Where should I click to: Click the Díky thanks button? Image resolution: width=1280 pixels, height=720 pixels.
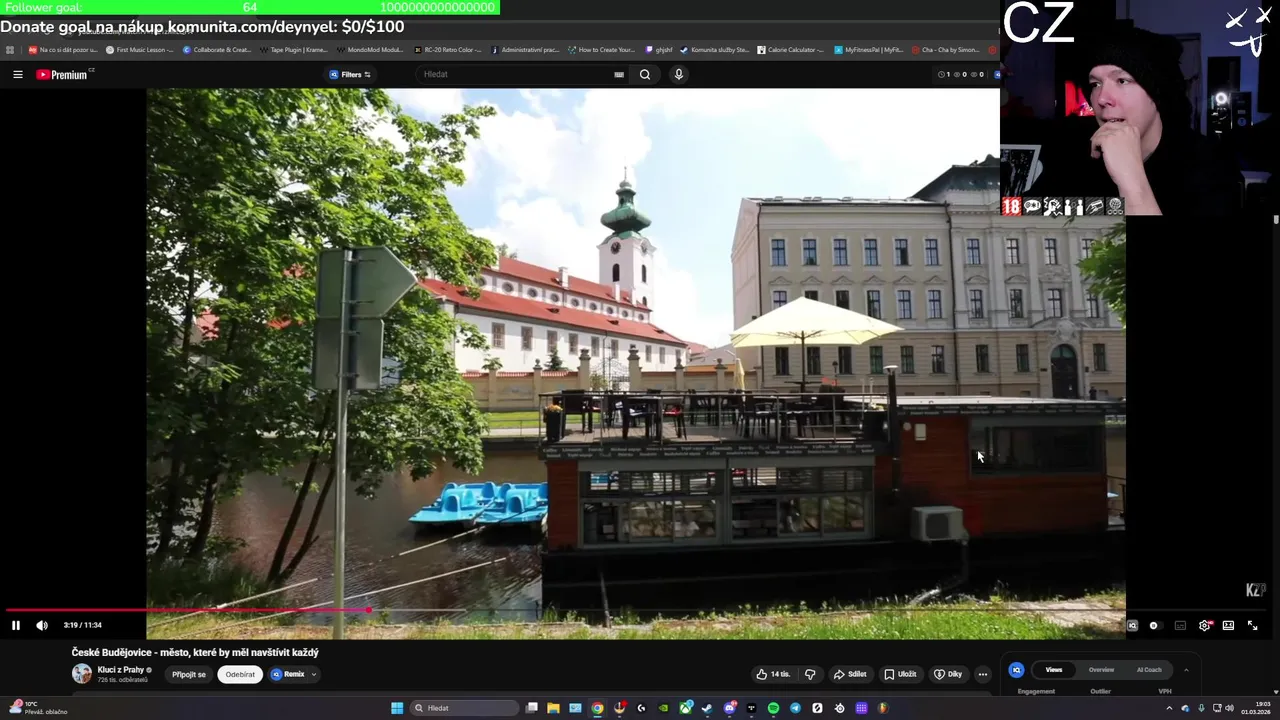click(948, 674)
